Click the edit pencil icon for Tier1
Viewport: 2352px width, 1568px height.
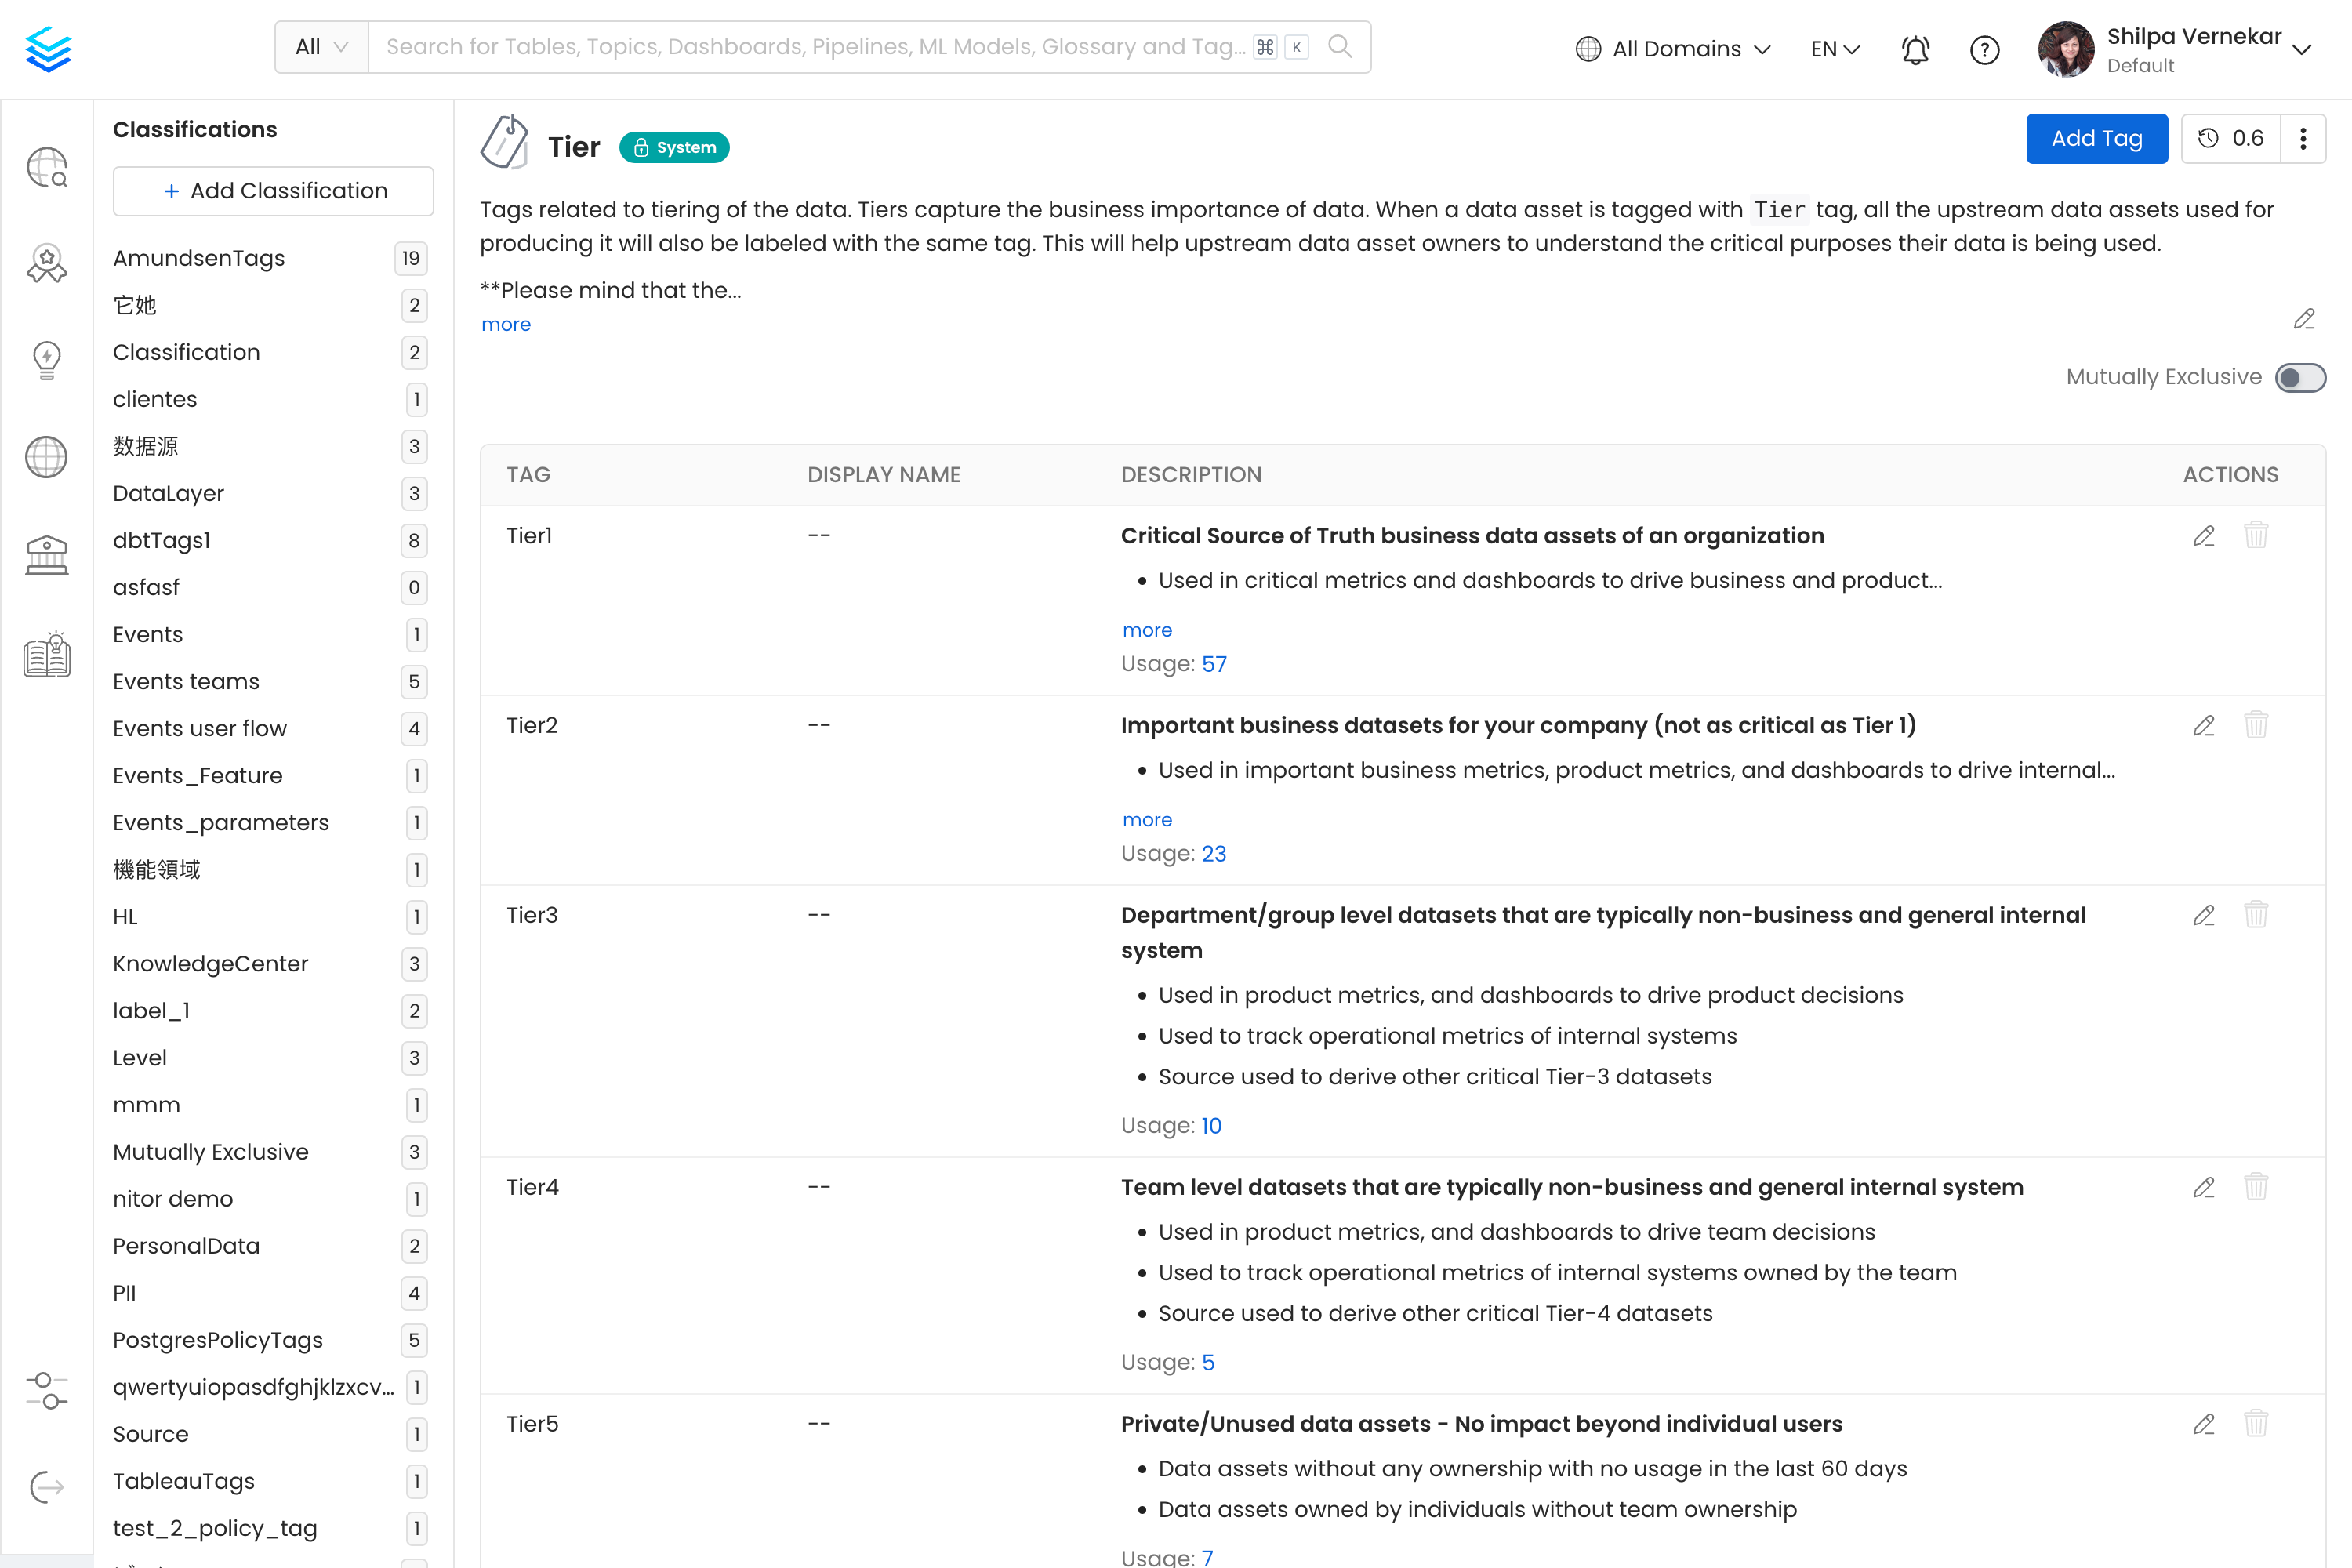tap(2203, 535)
